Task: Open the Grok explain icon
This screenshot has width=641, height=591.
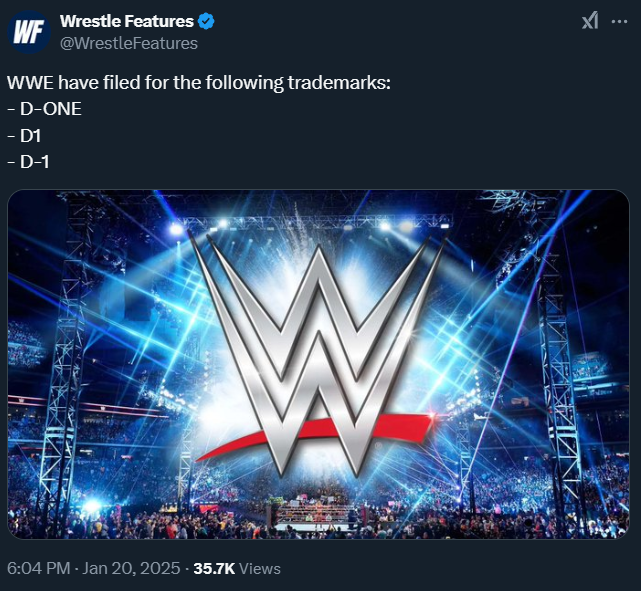Action: coord(590,22)
